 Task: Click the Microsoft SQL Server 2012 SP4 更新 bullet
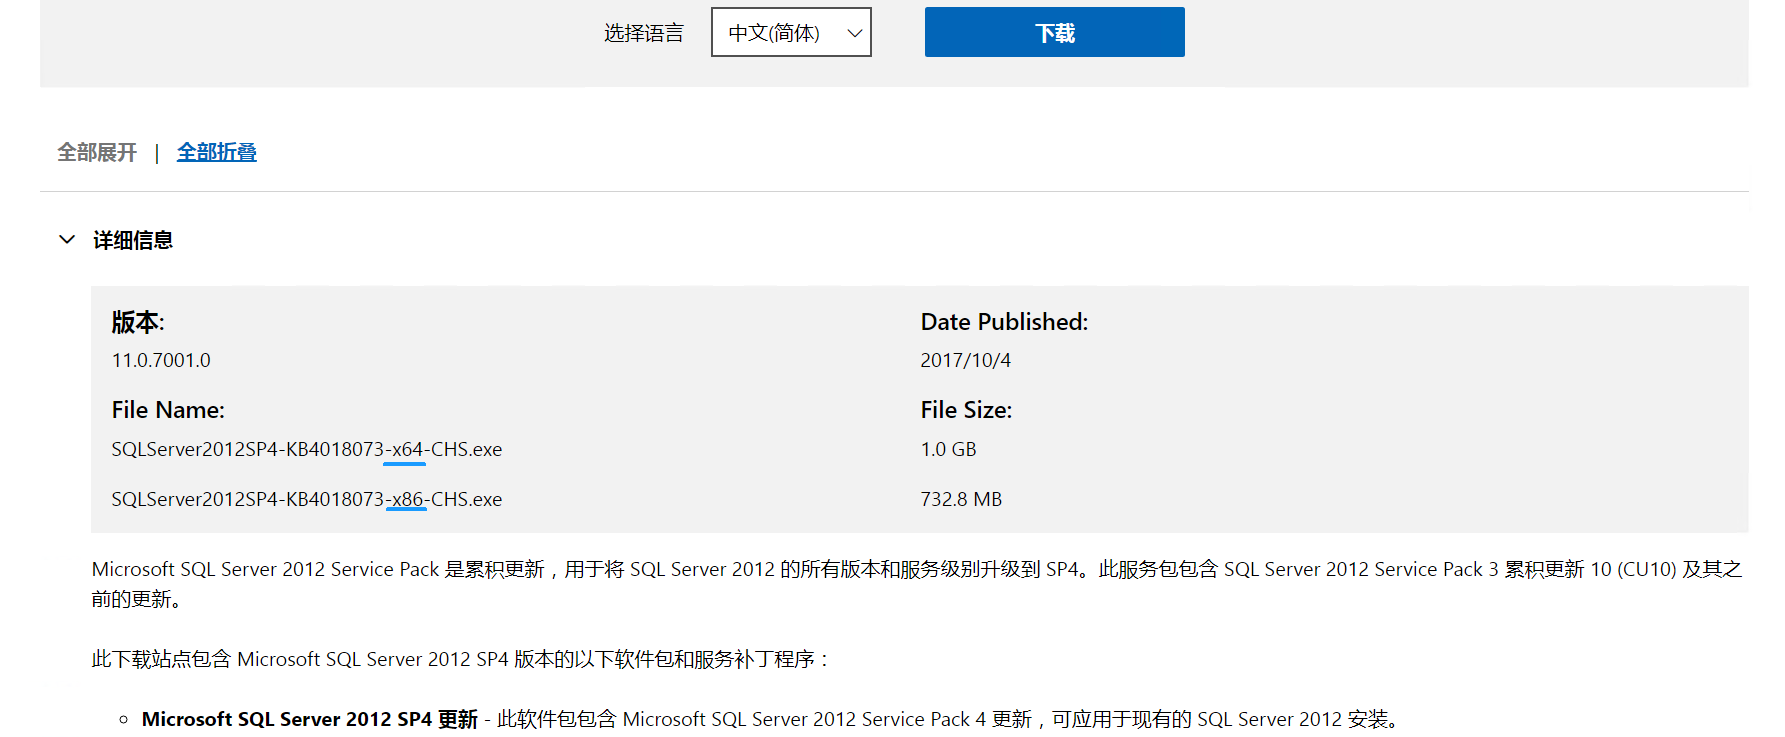[x=310, y=719]
